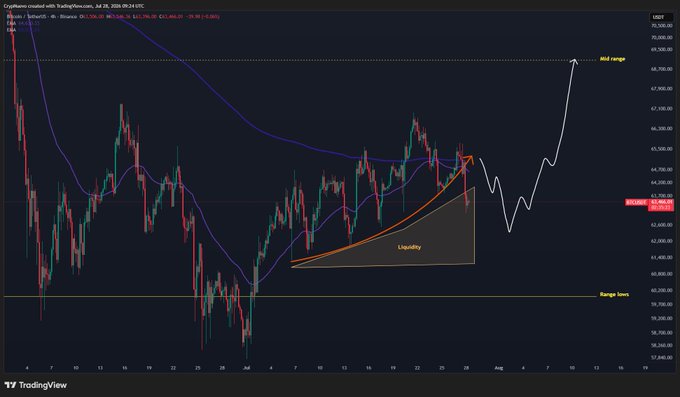Click the red current price label

(x=661, y=205)
